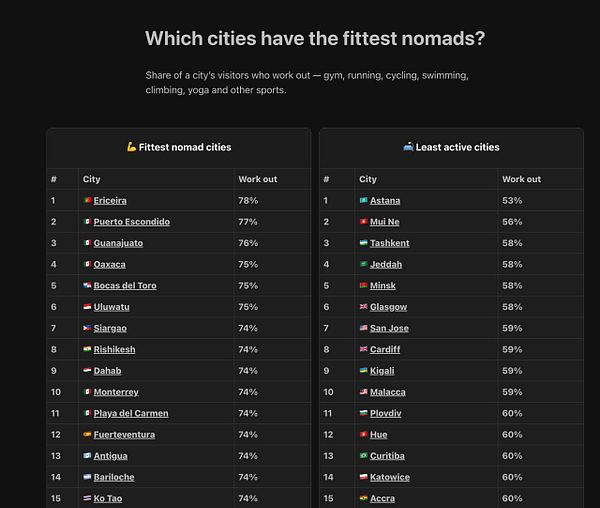Click the Tashkent city link
The width and height of the screenshot is (600, 508).
click(390, 243)
